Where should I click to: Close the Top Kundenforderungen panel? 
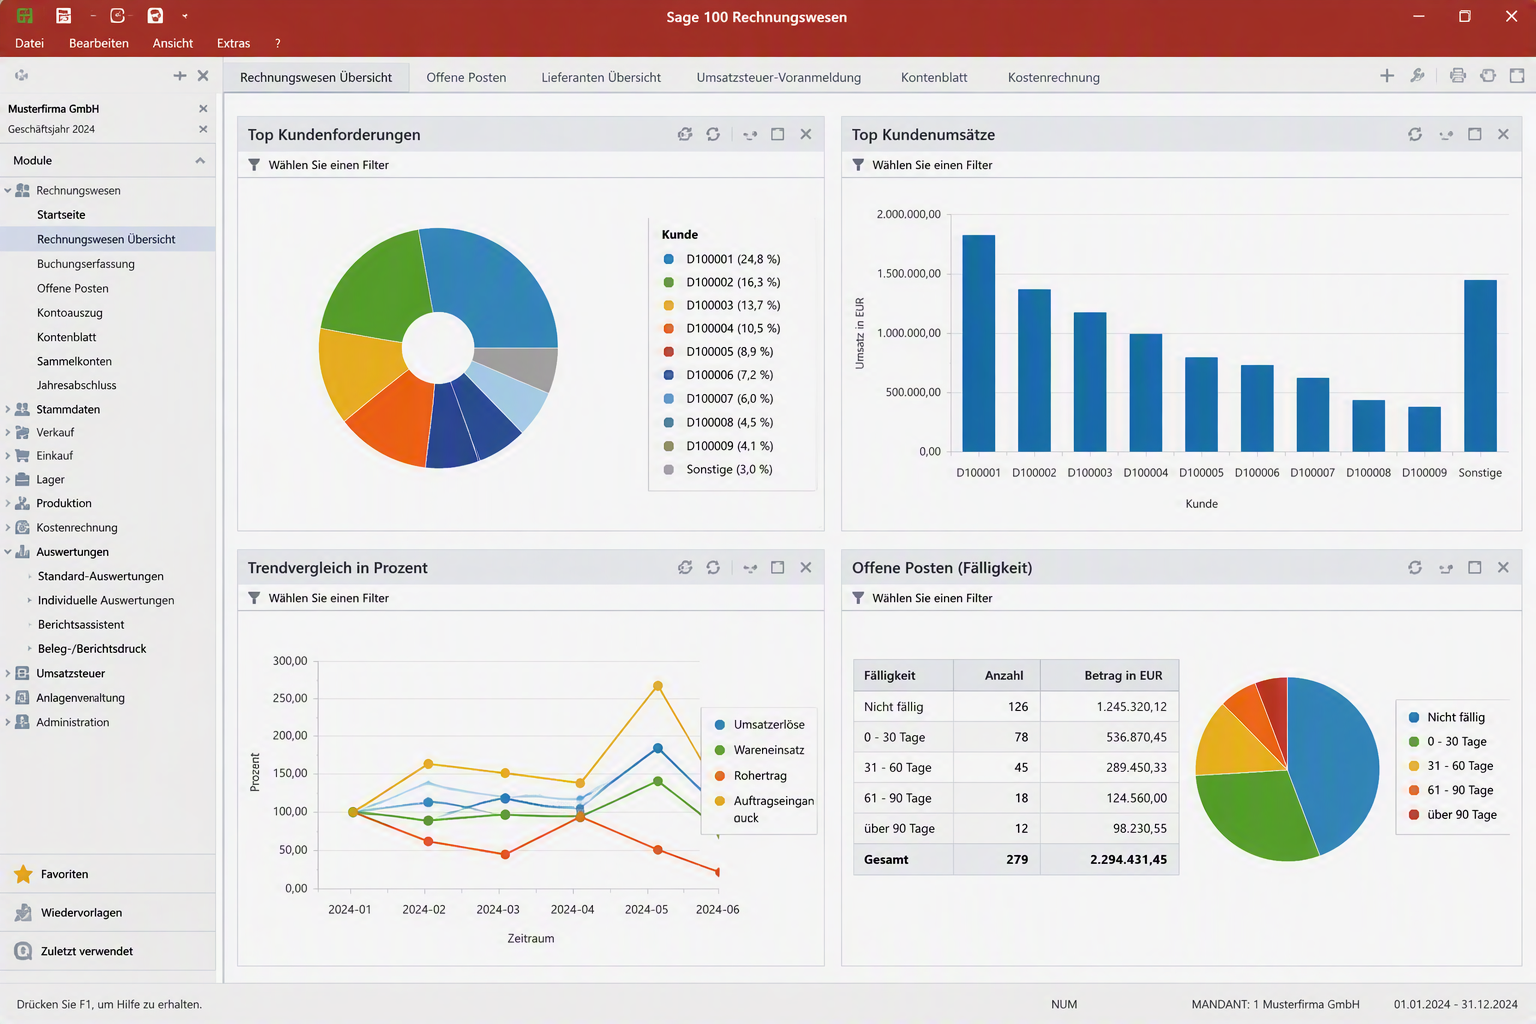coord(806,134)
